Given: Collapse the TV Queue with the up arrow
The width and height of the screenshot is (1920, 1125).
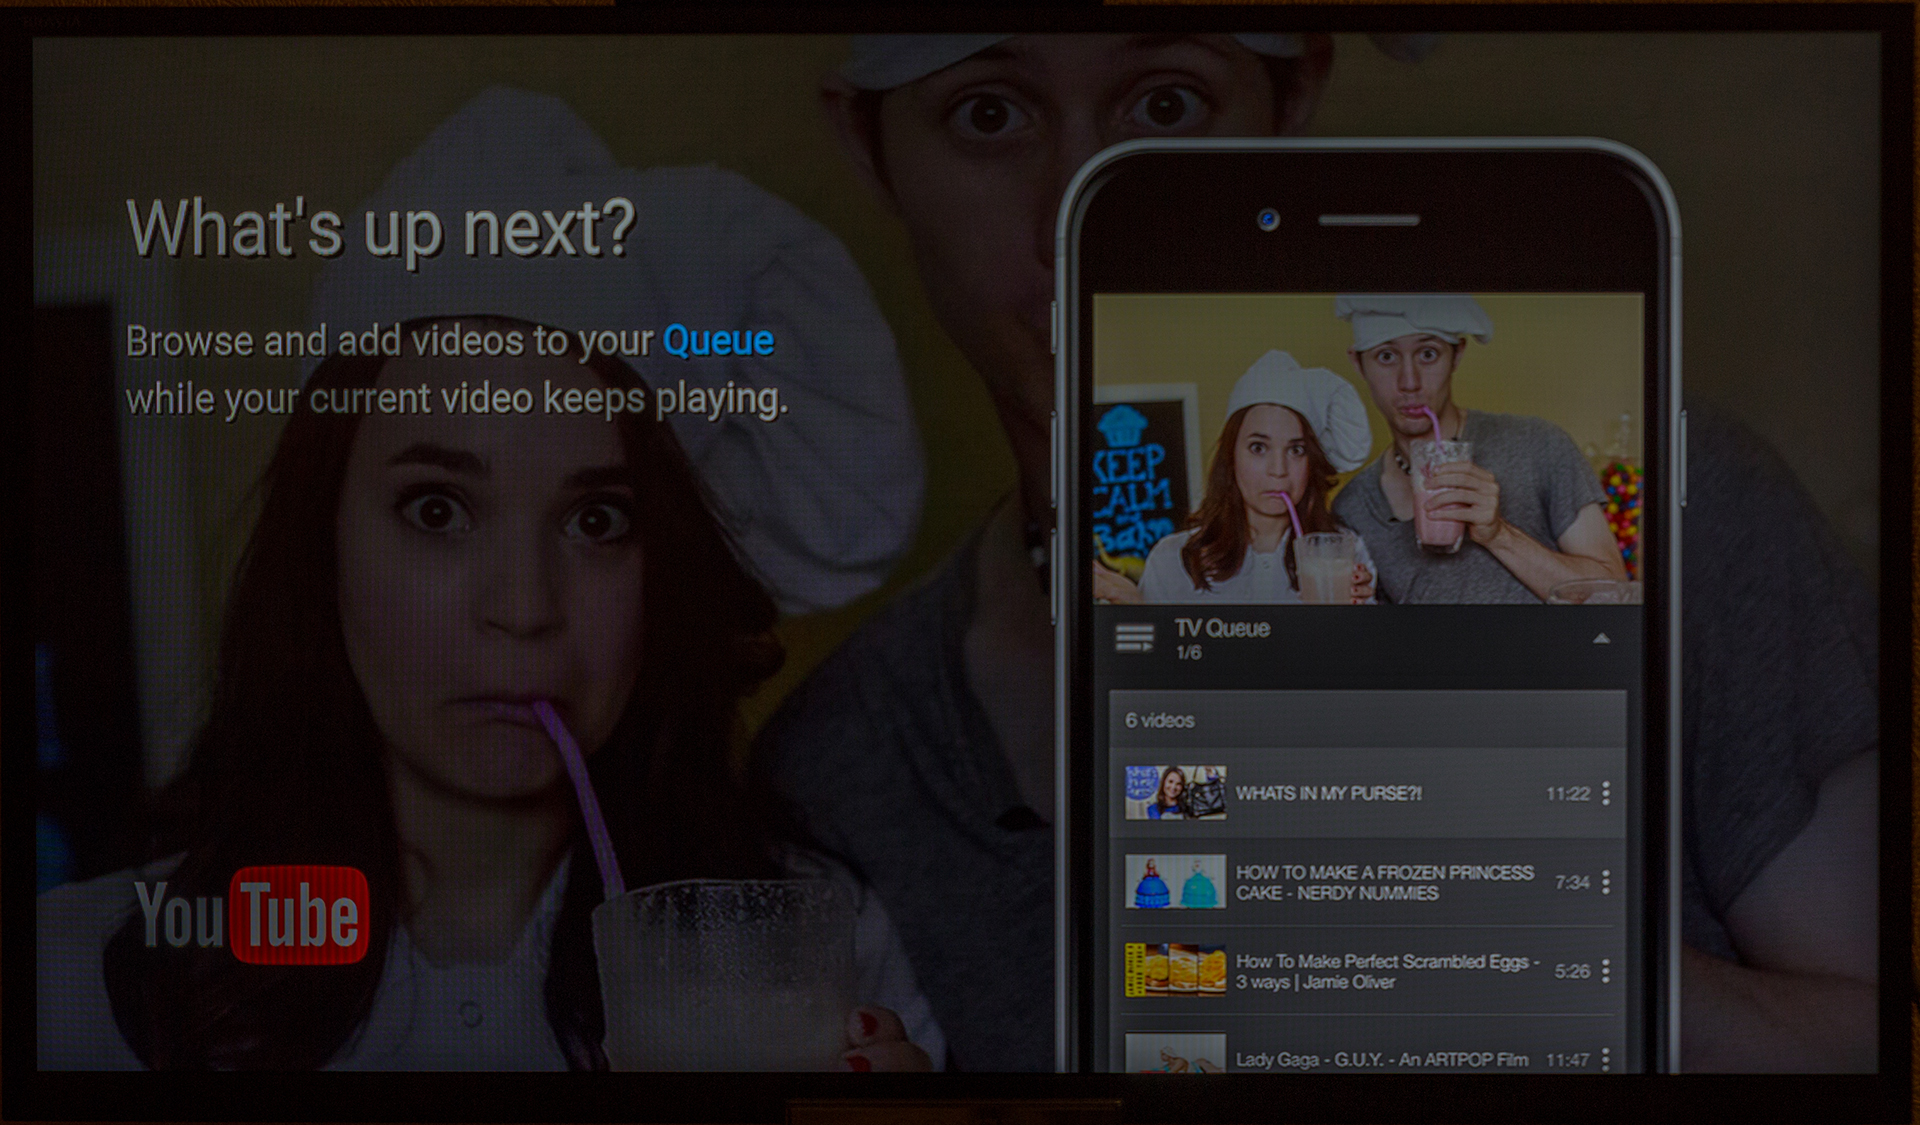Looking at the screenshot, I should (x=1601, y=638).
